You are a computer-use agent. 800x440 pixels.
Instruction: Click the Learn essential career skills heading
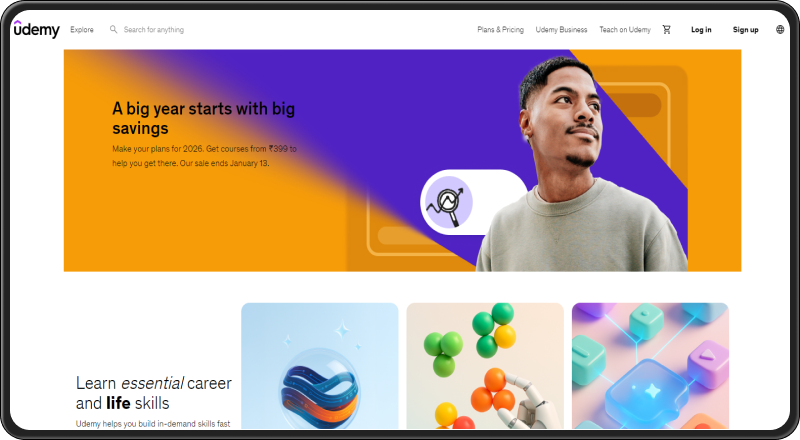(154, 393)
